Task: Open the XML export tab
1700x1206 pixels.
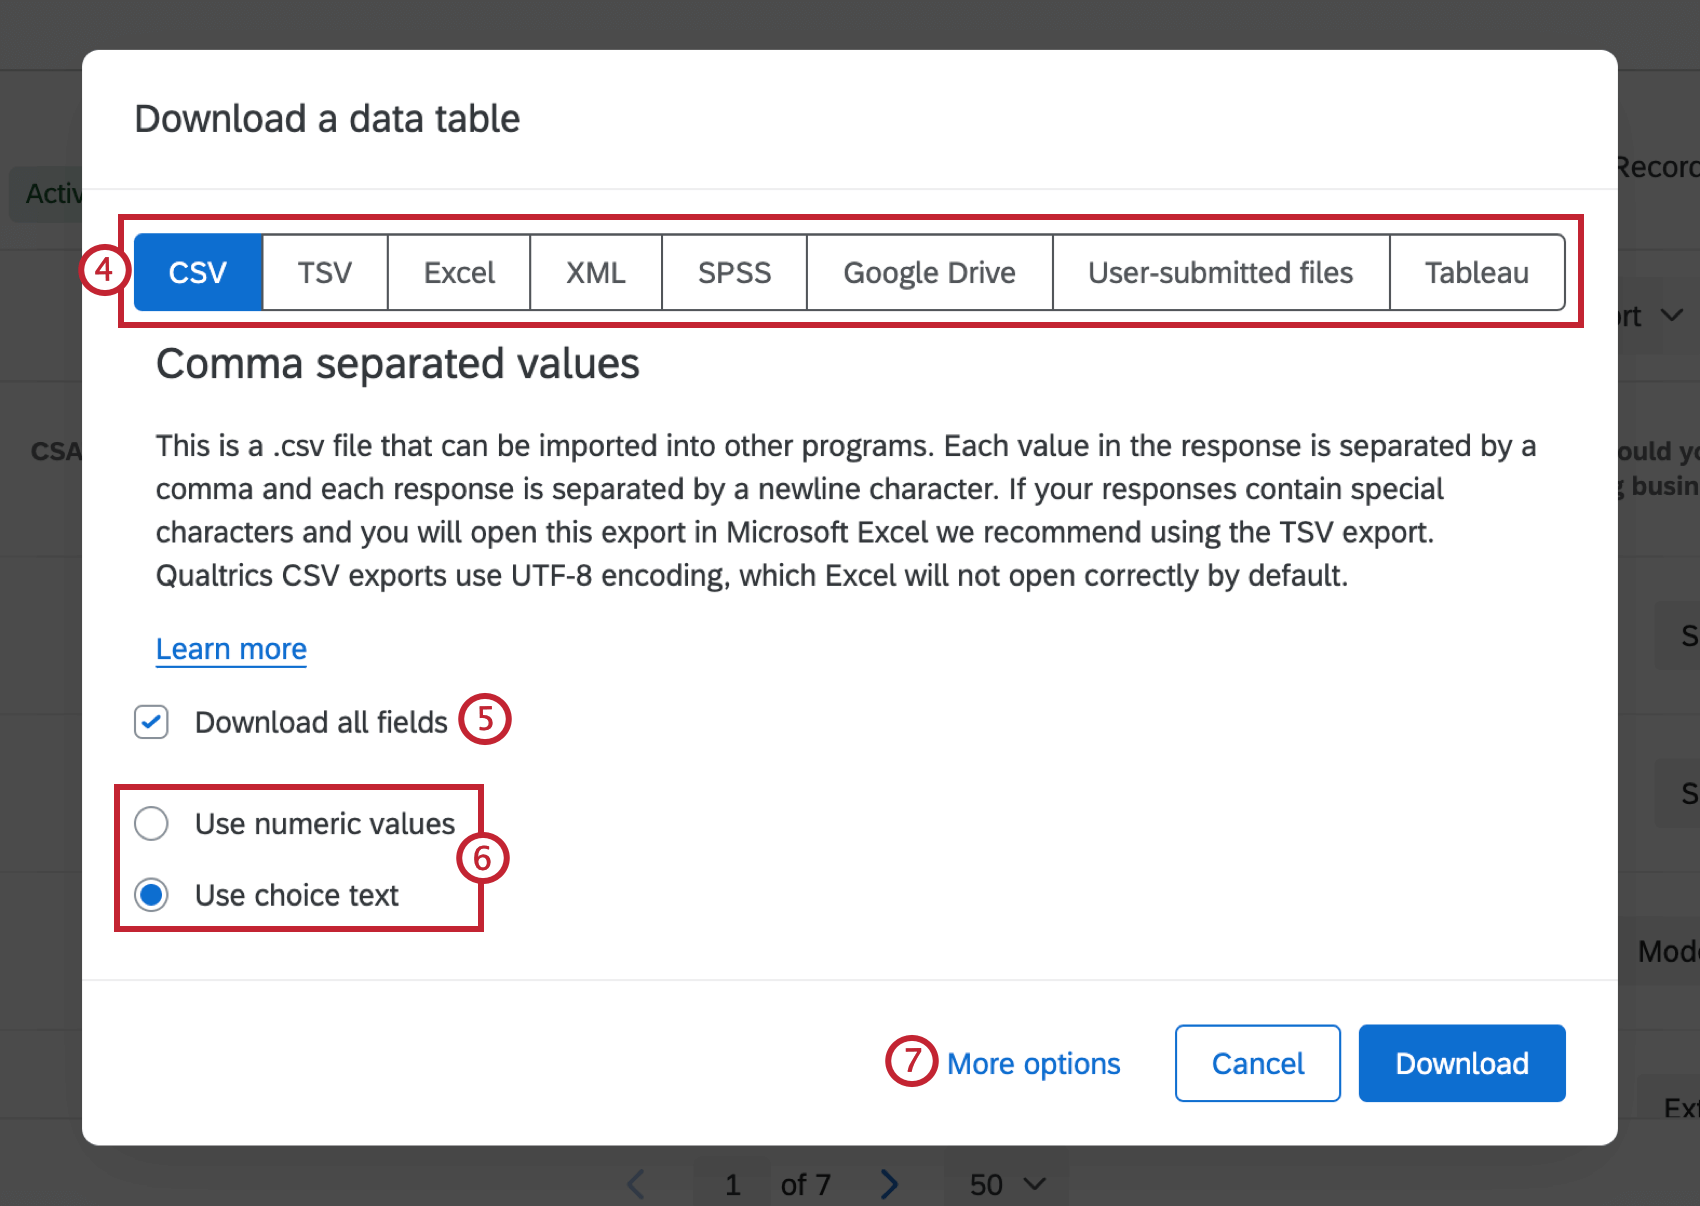Action: (596, 272)
